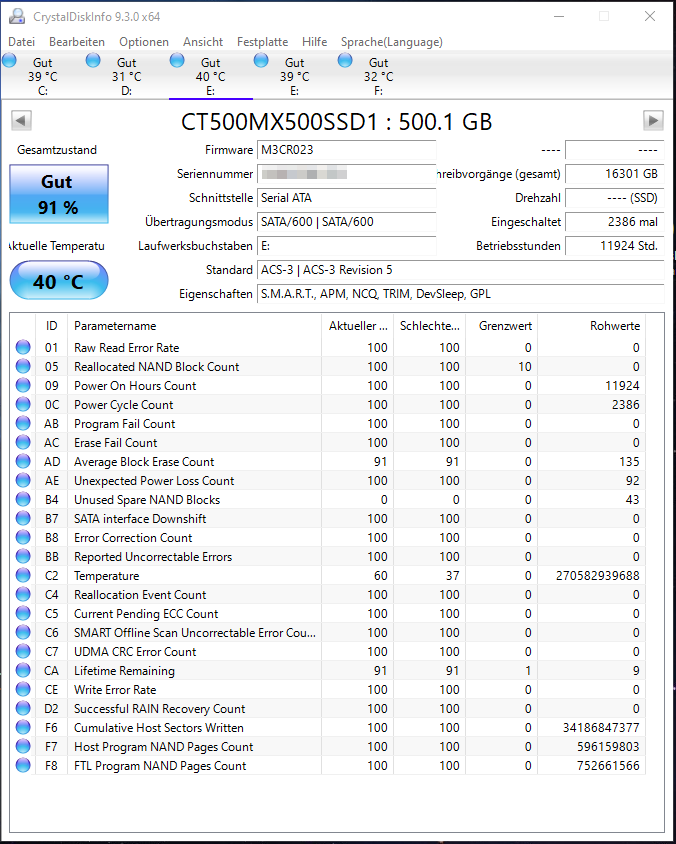The width and height of the screenshot is (676, 844).
Task: Click status orb for Program Fail Count
Action: click(x=23, y=424)
